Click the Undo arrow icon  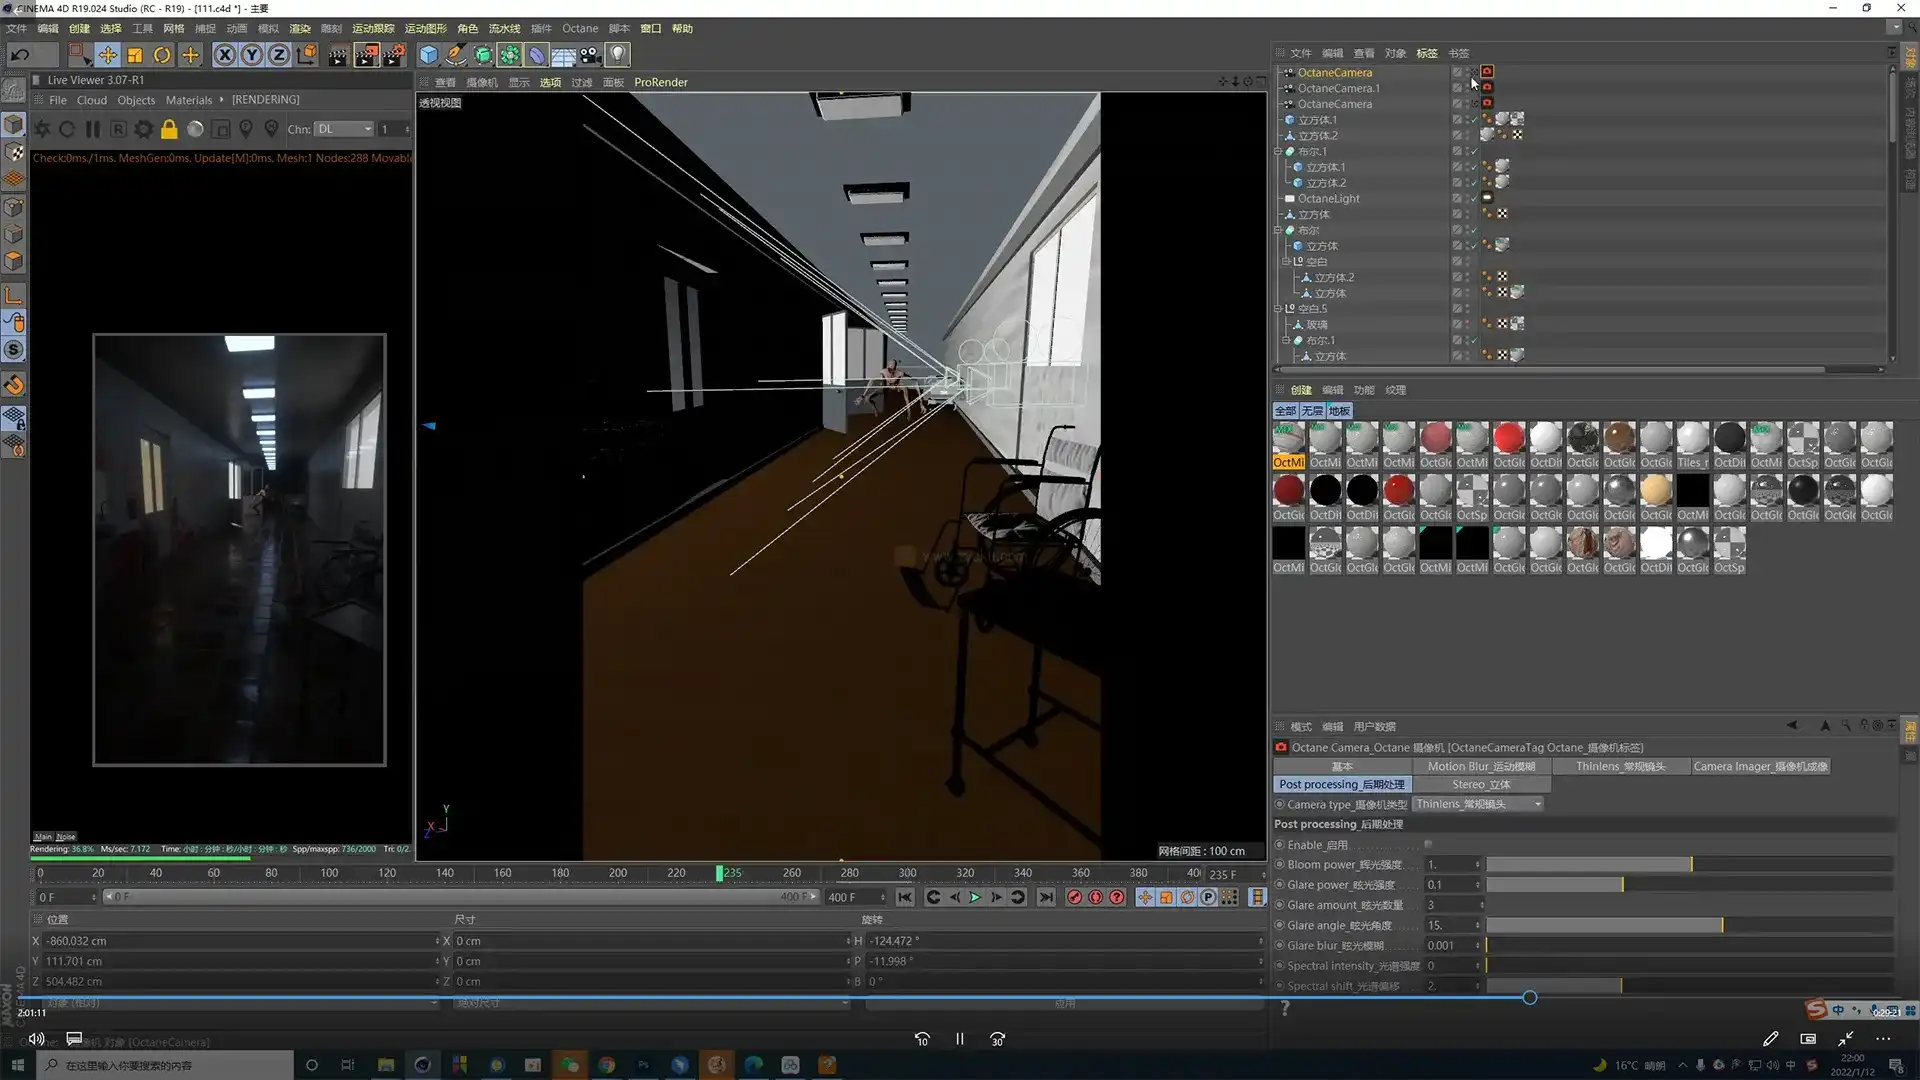coord(20,55)
